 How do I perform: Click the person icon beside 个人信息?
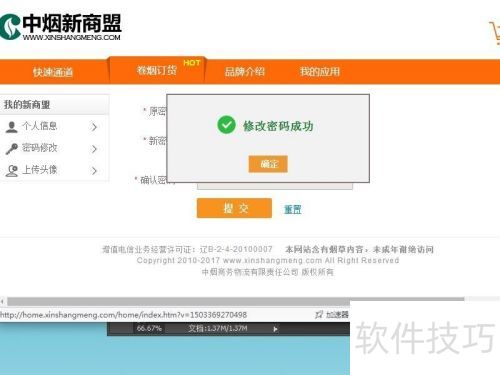click(x=12, y=127)
